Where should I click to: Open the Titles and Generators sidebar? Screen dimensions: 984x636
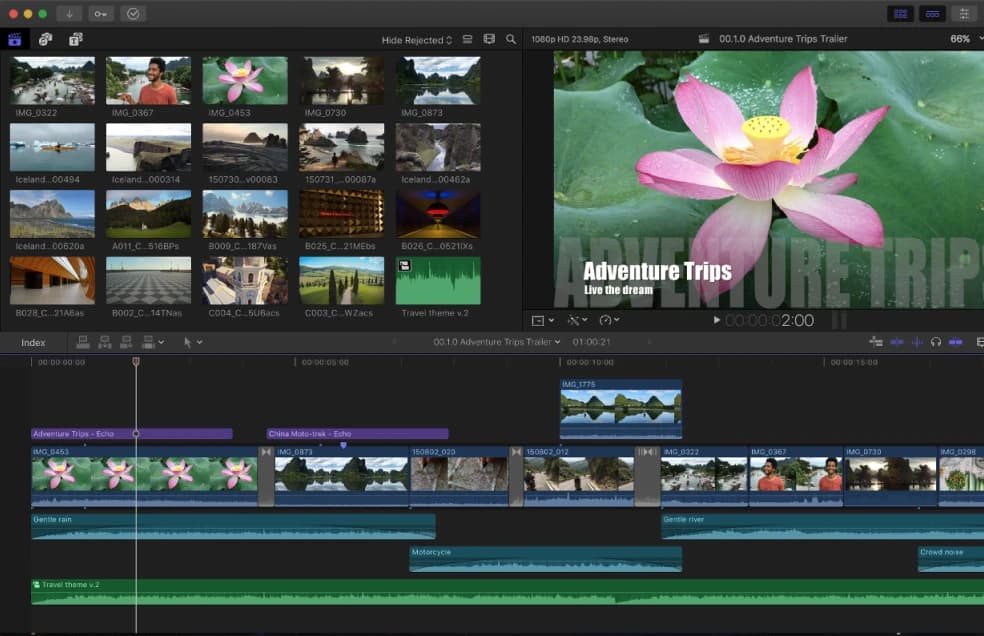point(75,39)
